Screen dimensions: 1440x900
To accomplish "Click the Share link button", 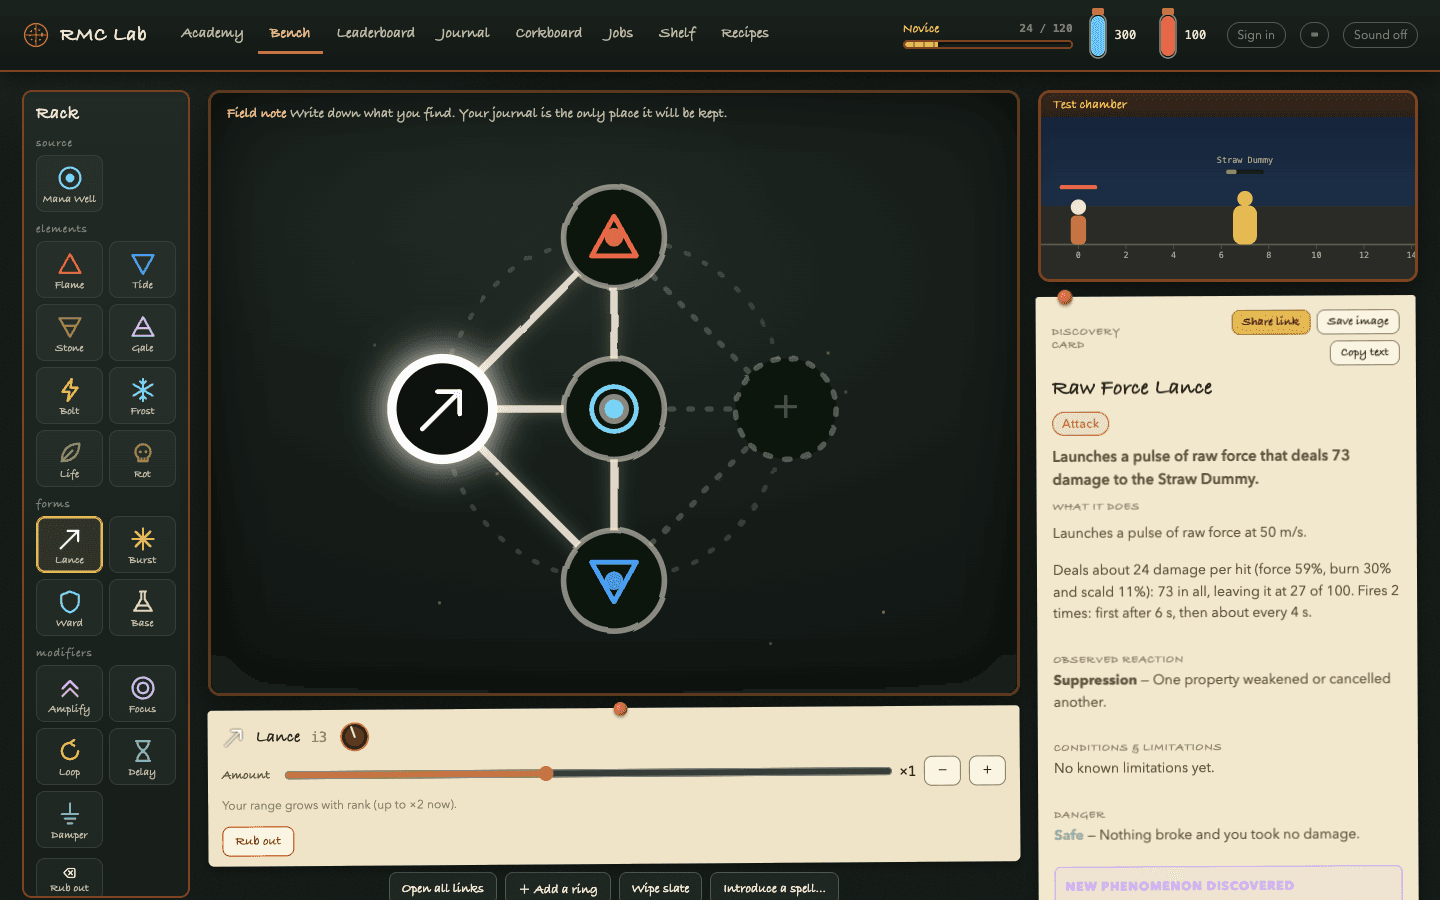I will 1271,322.
